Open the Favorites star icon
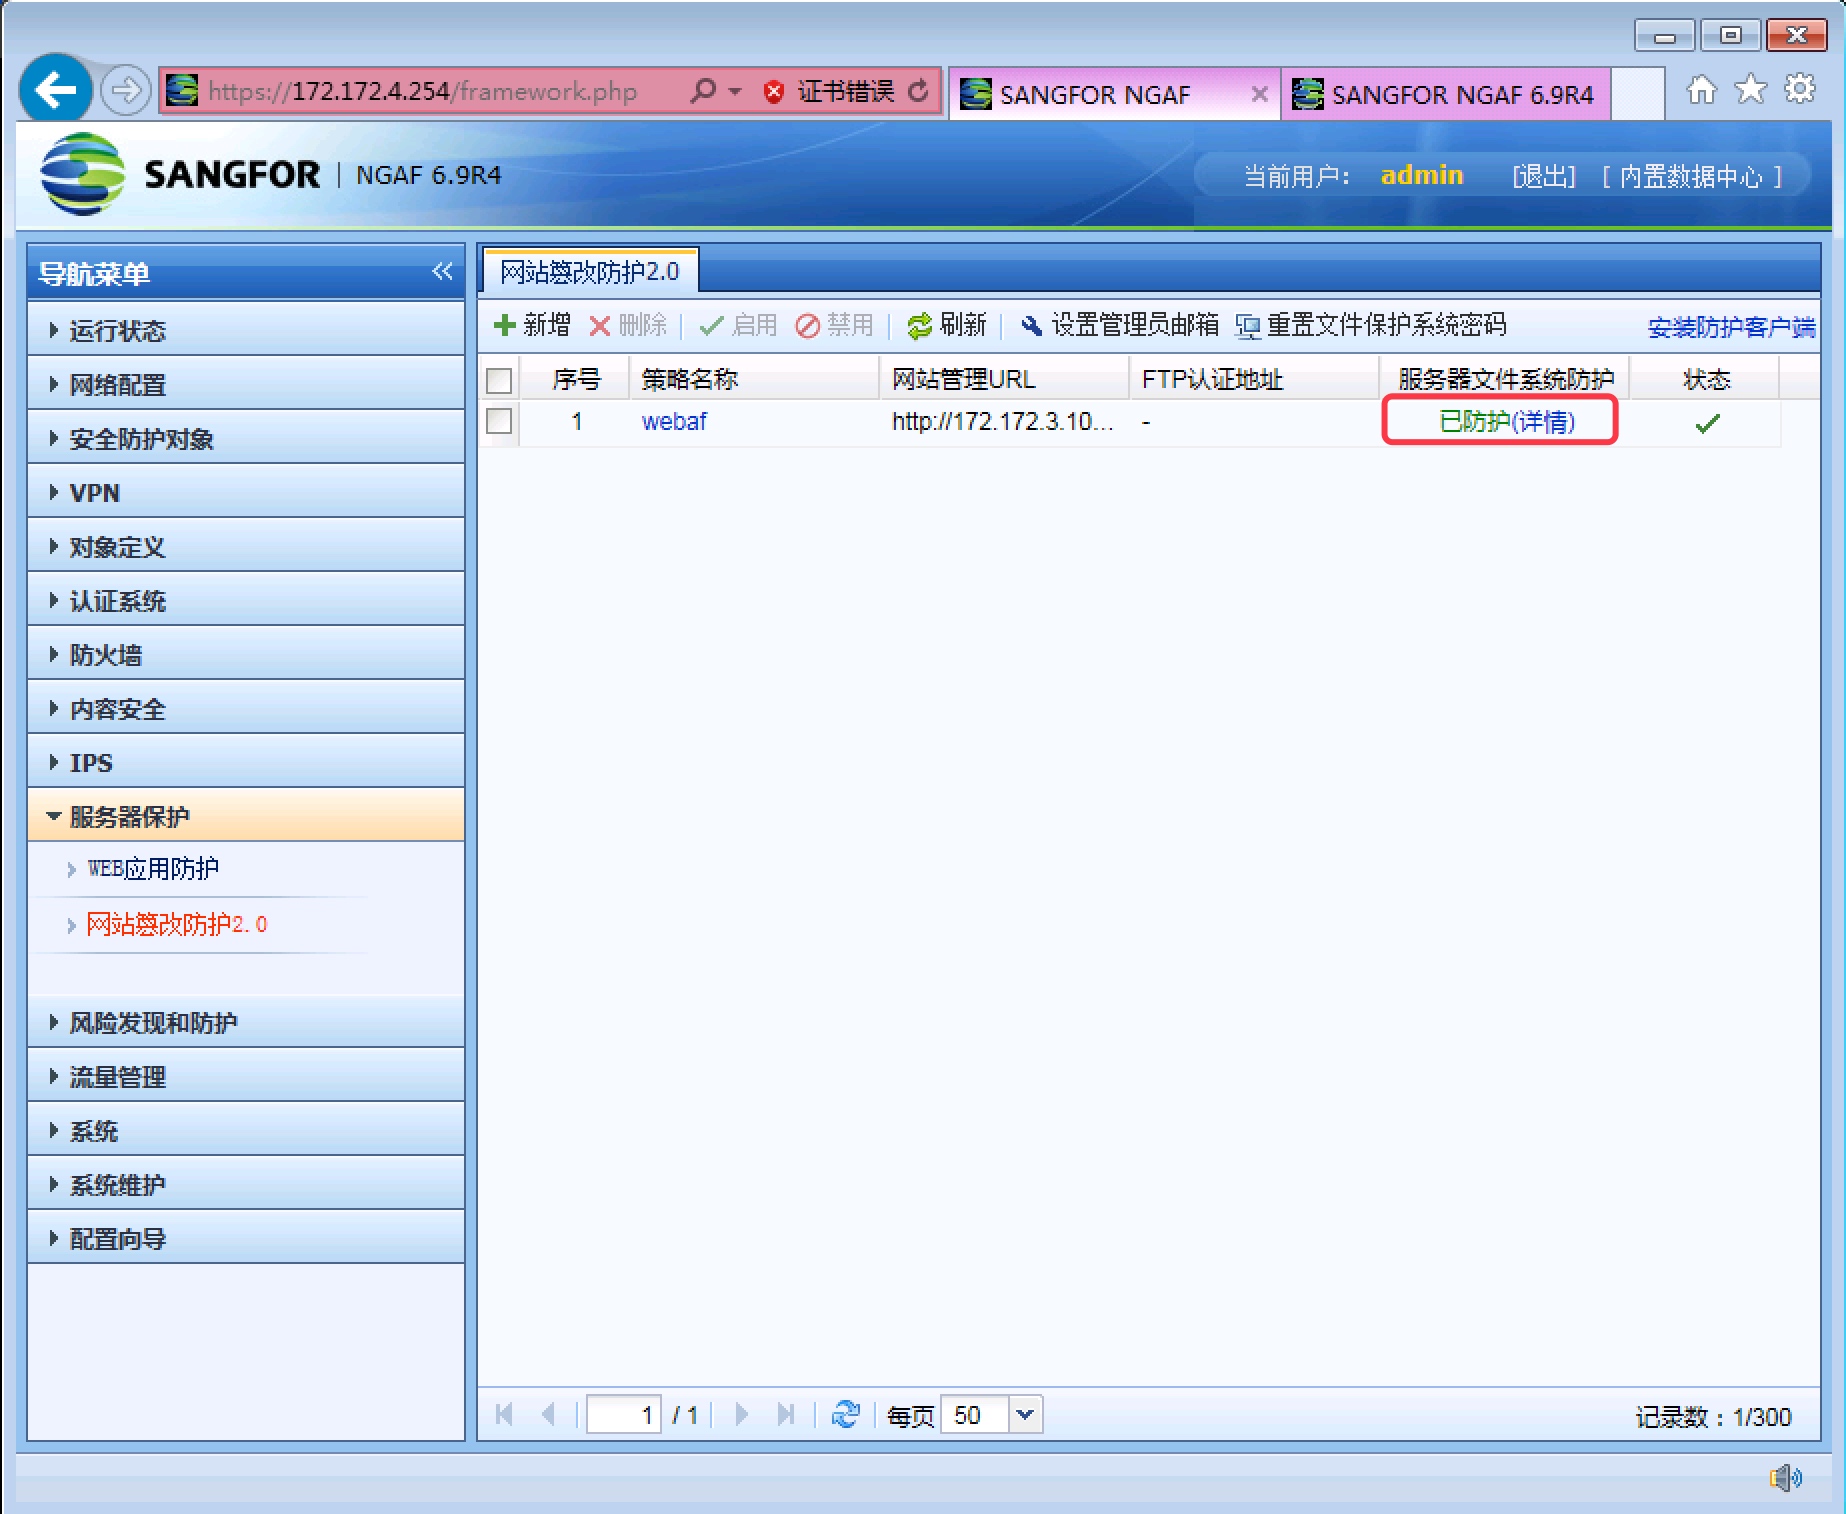 click(x=1750, y=90)
